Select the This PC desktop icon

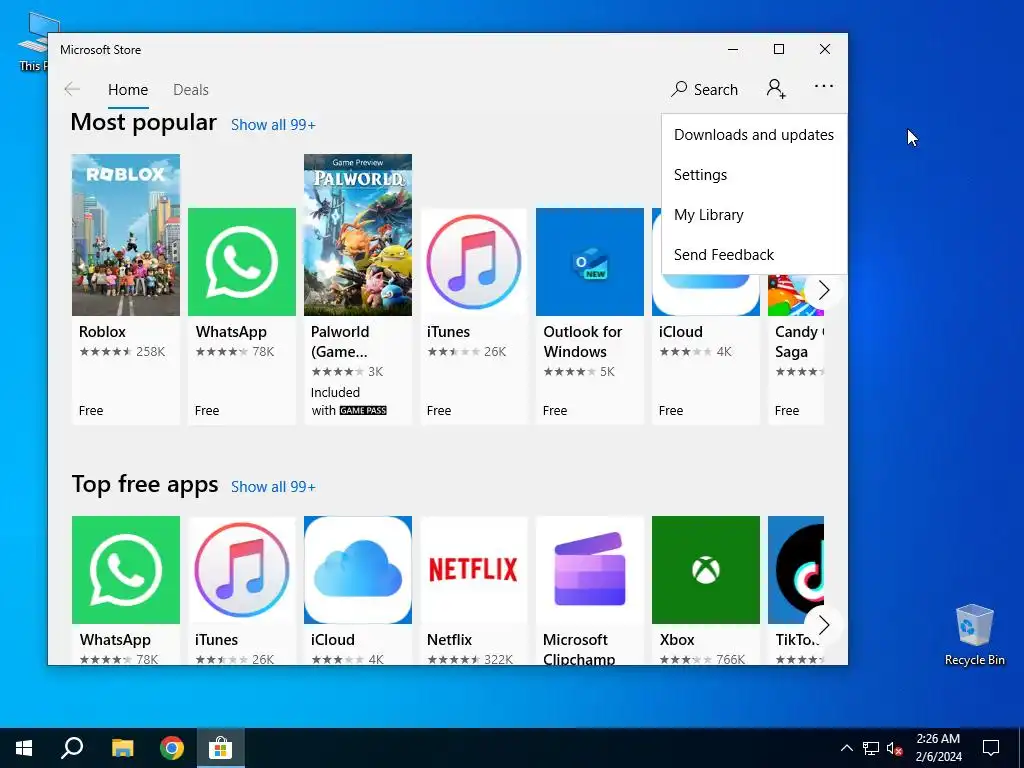31,40
